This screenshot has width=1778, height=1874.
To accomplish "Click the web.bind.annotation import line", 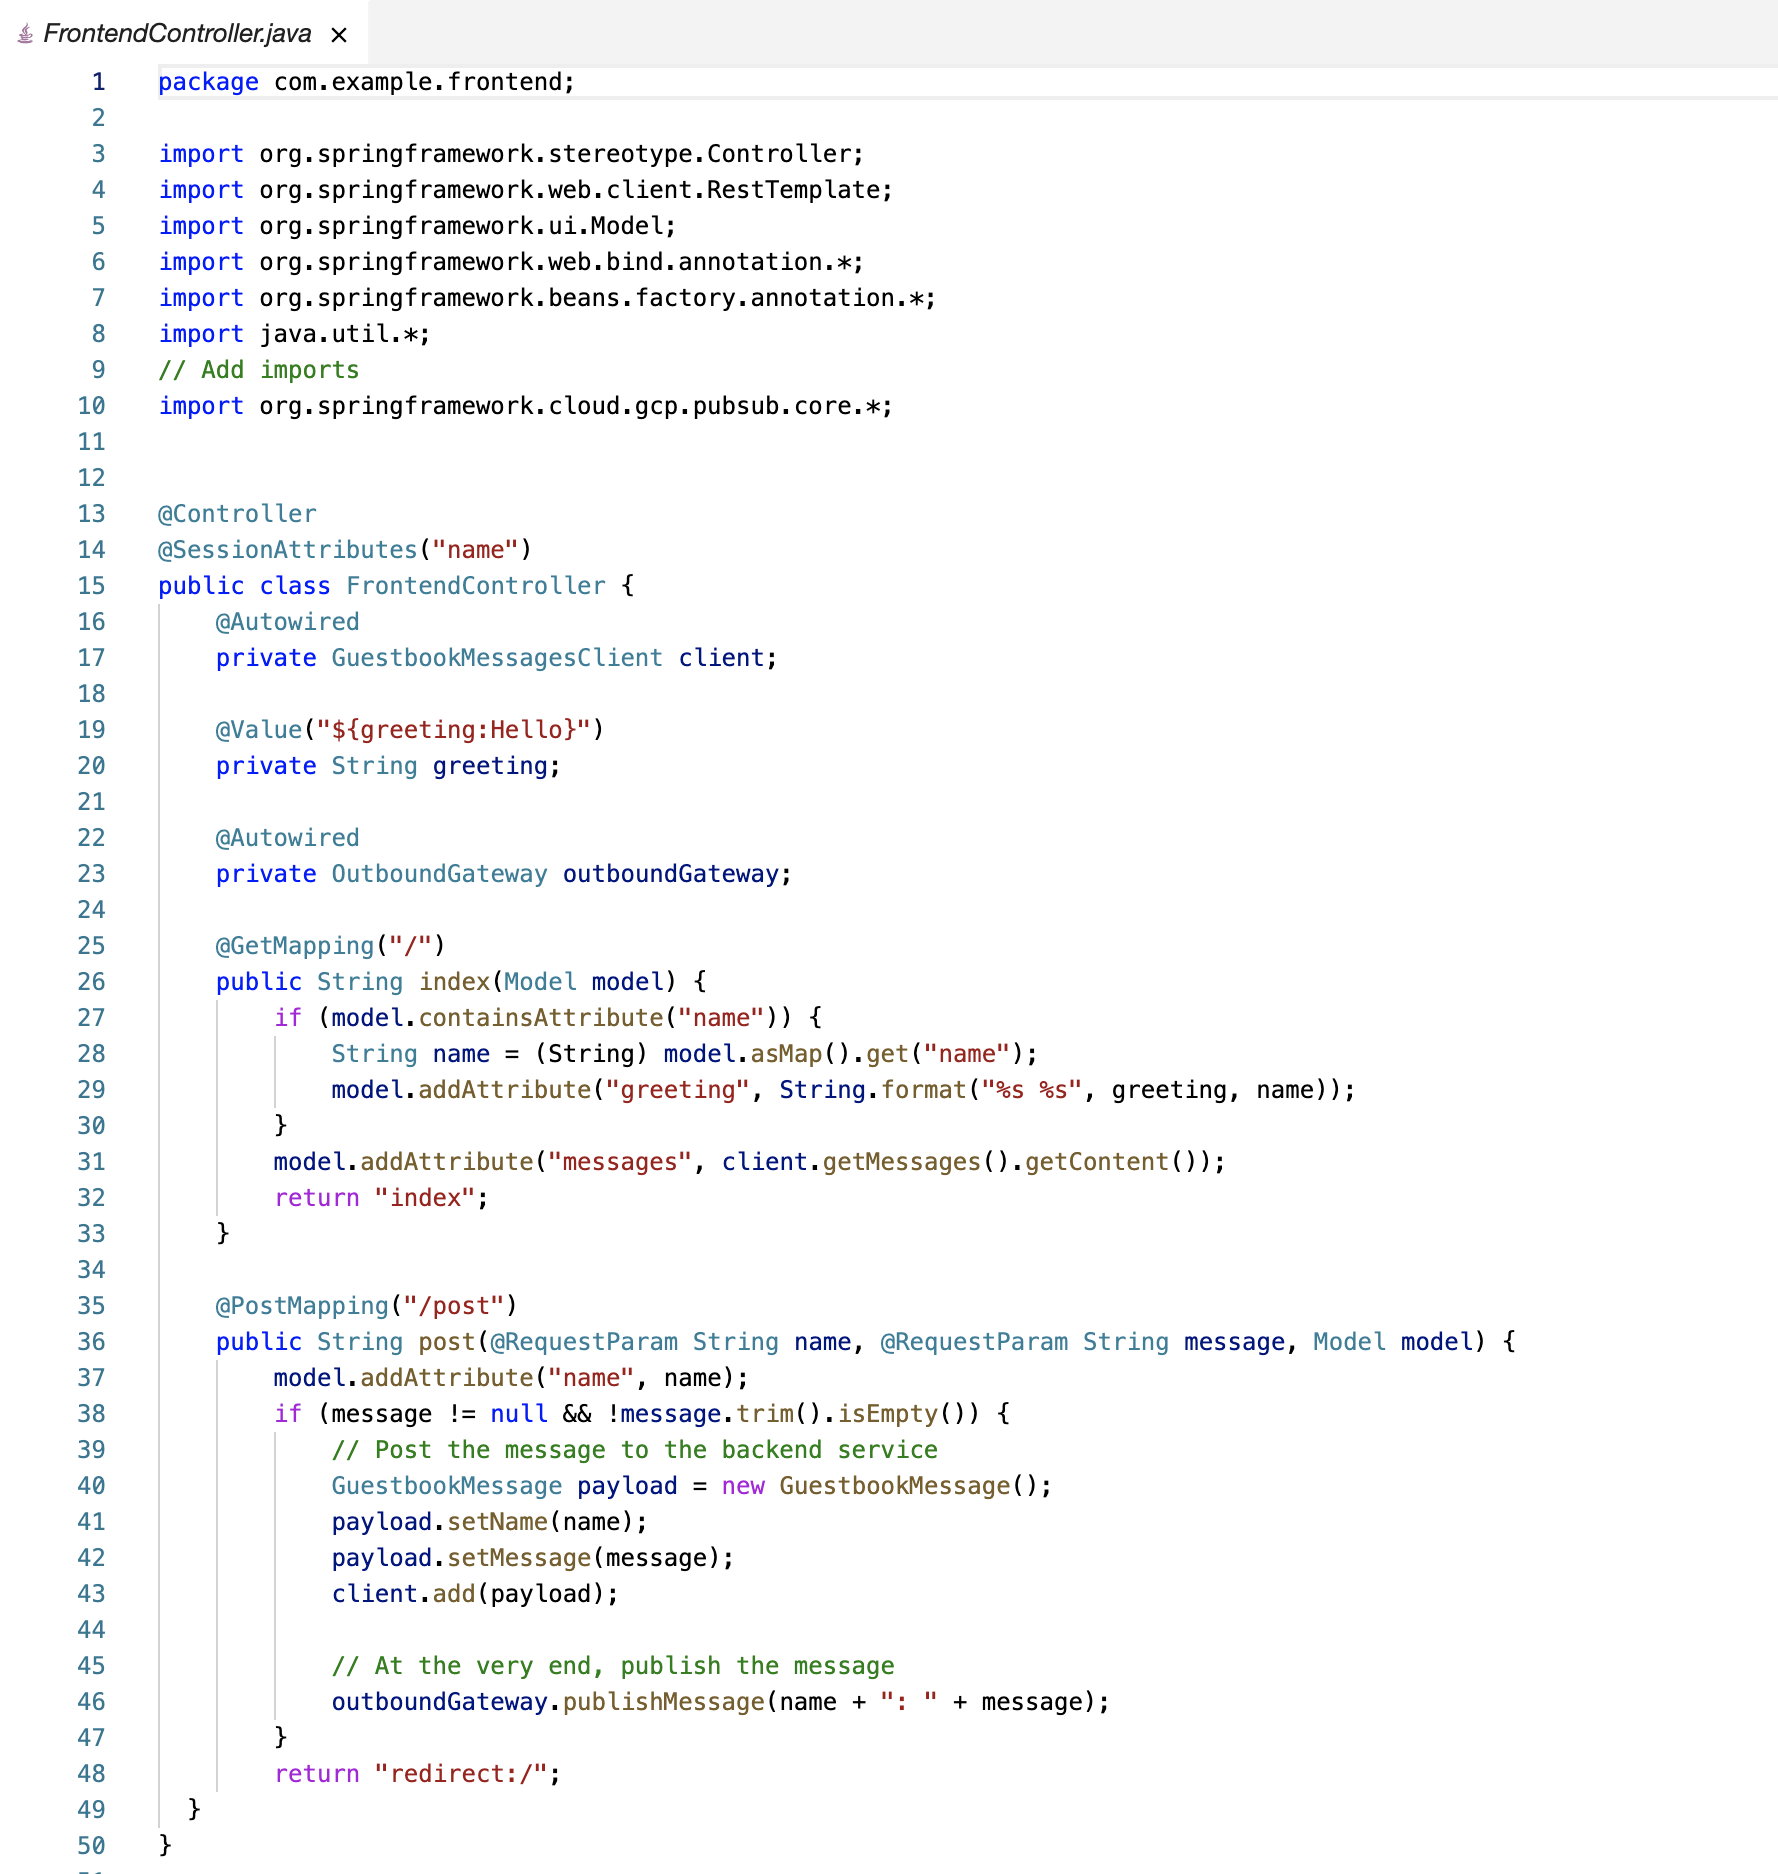I will pyautogui.click(x=511, y=262).
